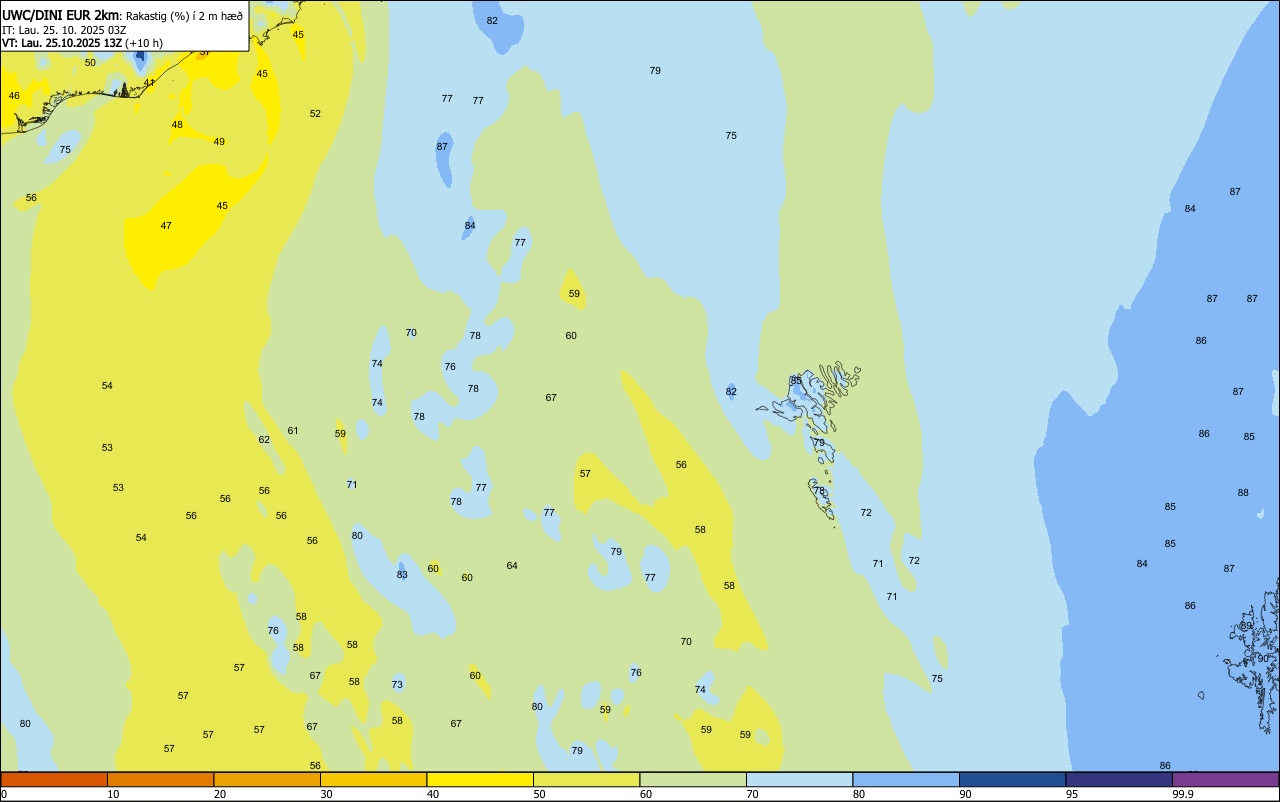Click the 40–50 bright yellow legend swatch
The width and height of the screenshot is (1280, 802).
coord(480,779)
